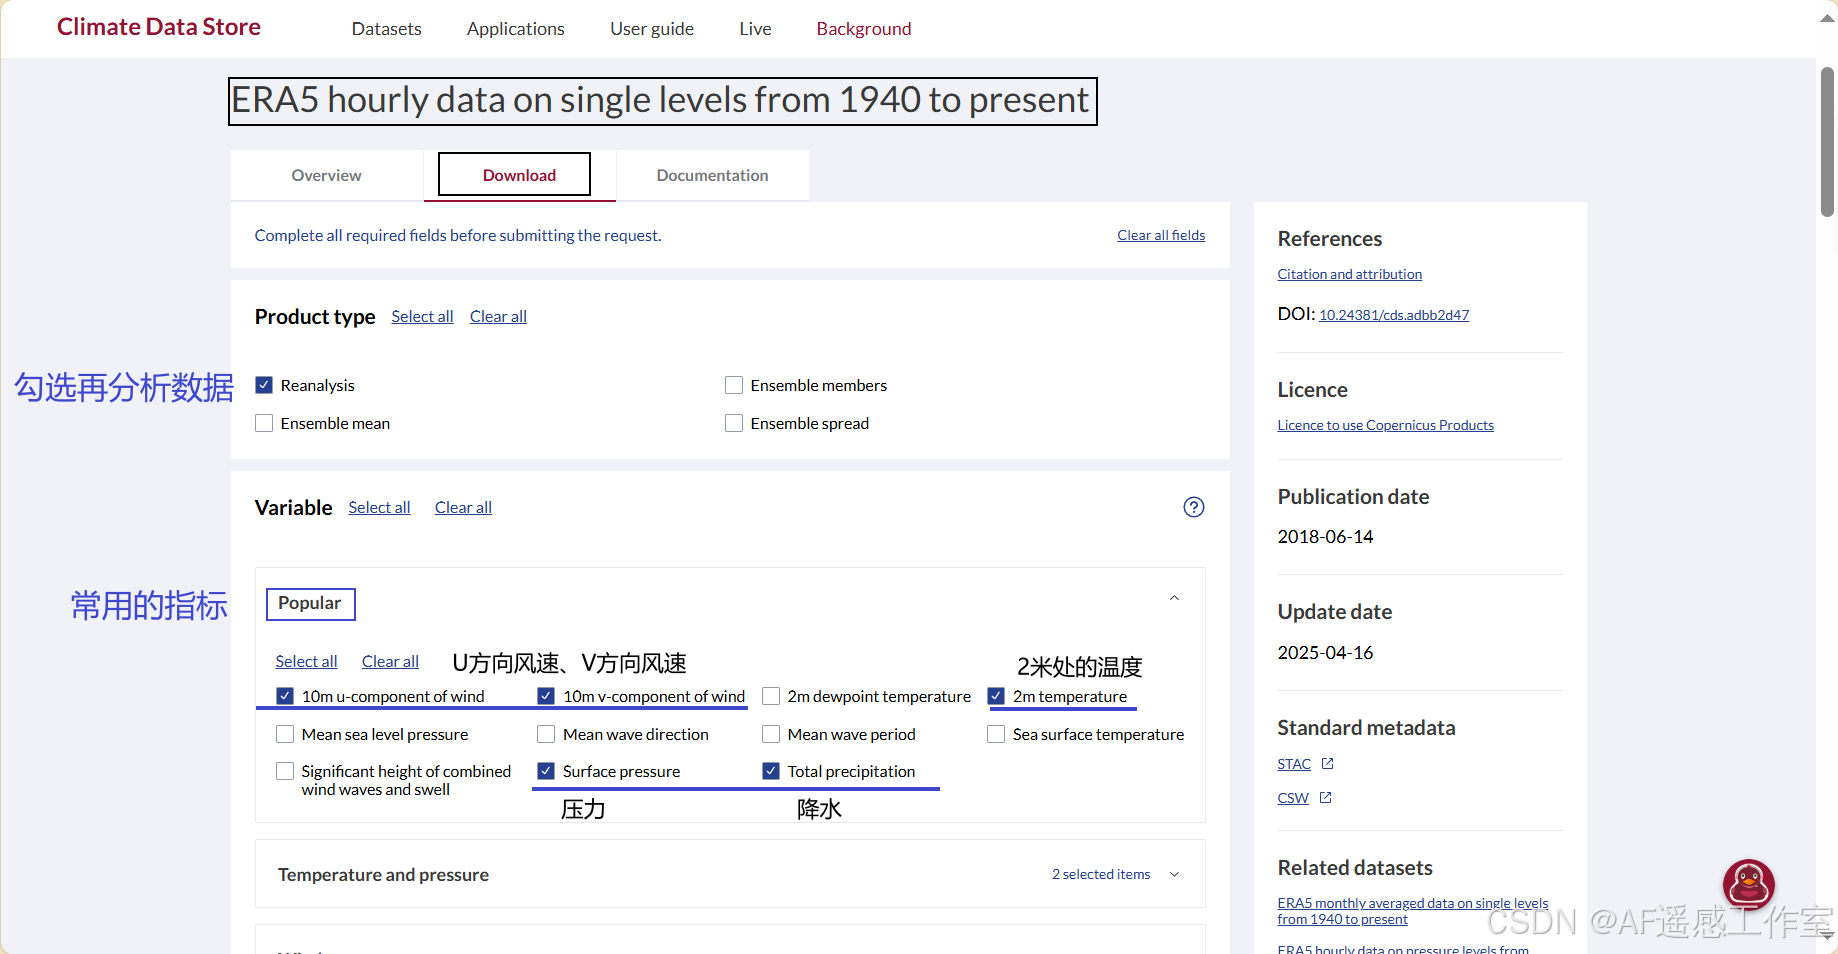
Task: Switch to the Documentation tab
Action: tap(712, 175)
